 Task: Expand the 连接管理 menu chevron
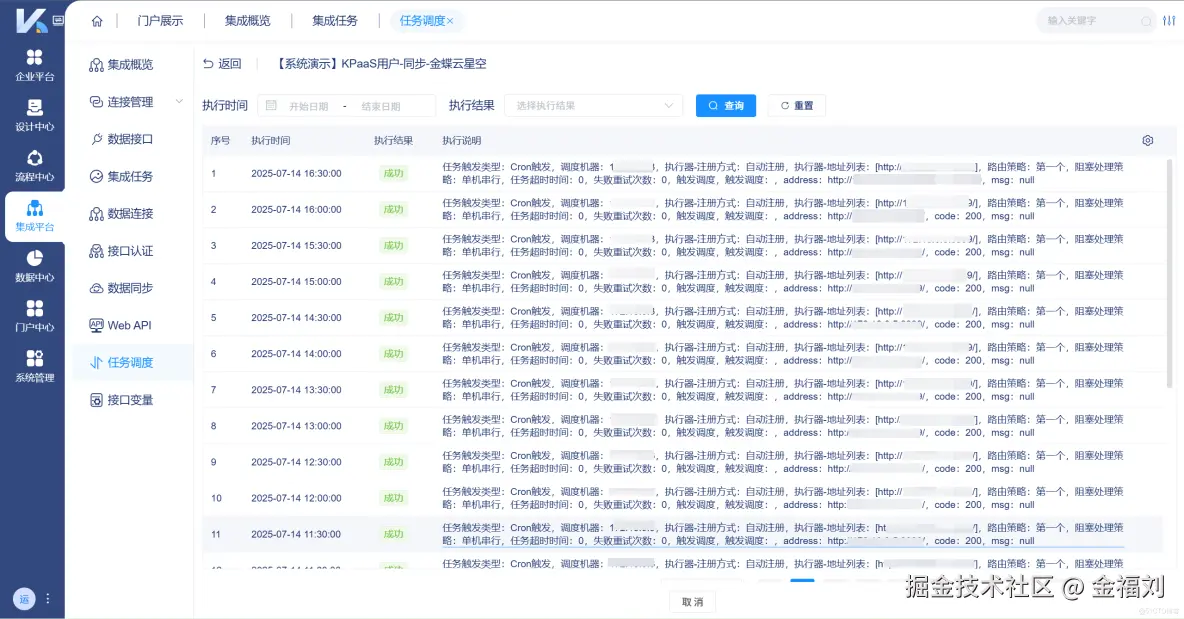click(x=179, y=101)
